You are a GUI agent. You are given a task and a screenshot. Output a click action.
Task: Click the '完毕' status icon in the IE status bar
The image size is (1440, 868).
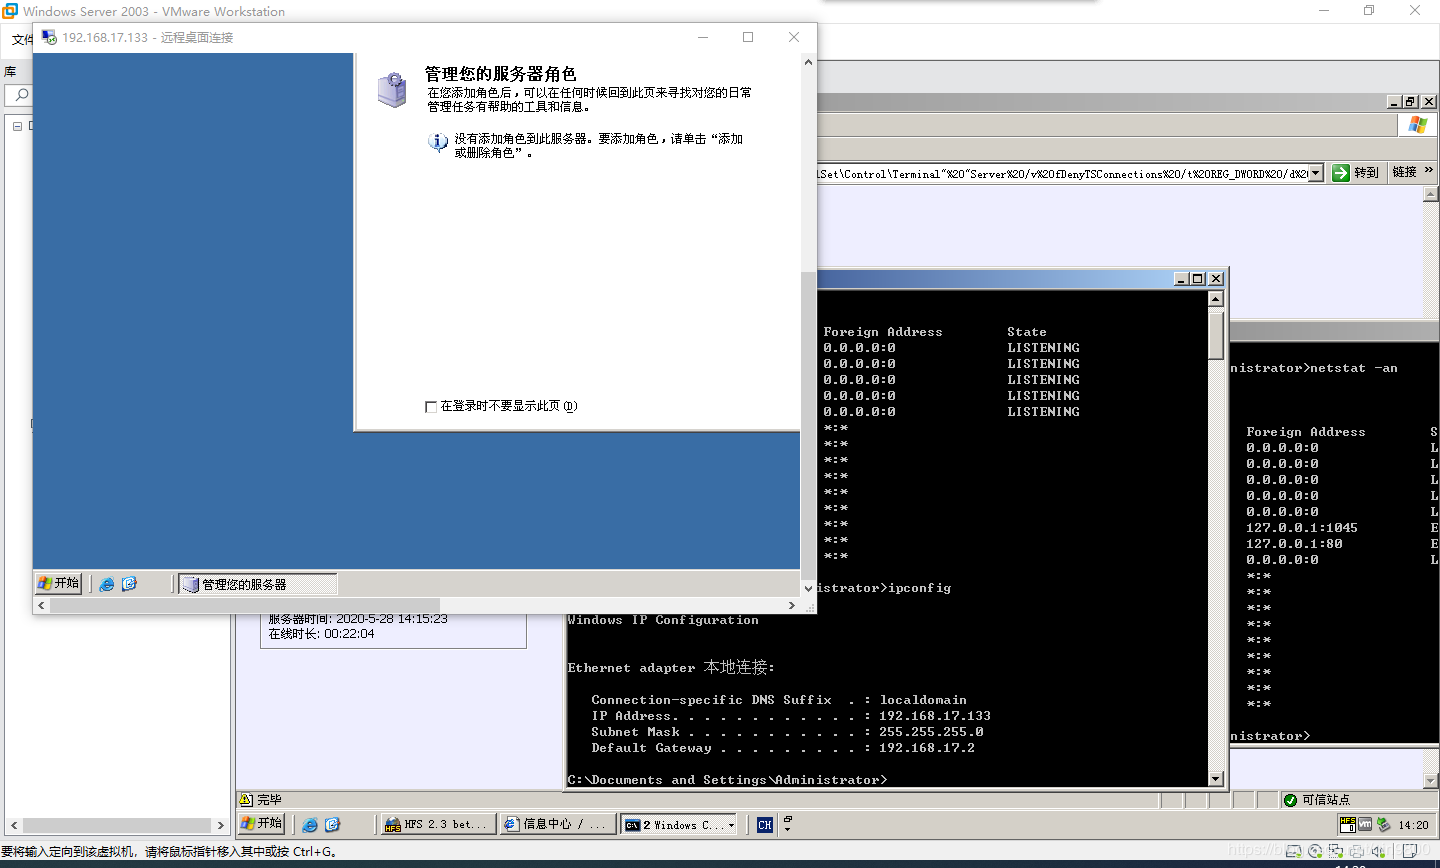click(x=246, y=800)
